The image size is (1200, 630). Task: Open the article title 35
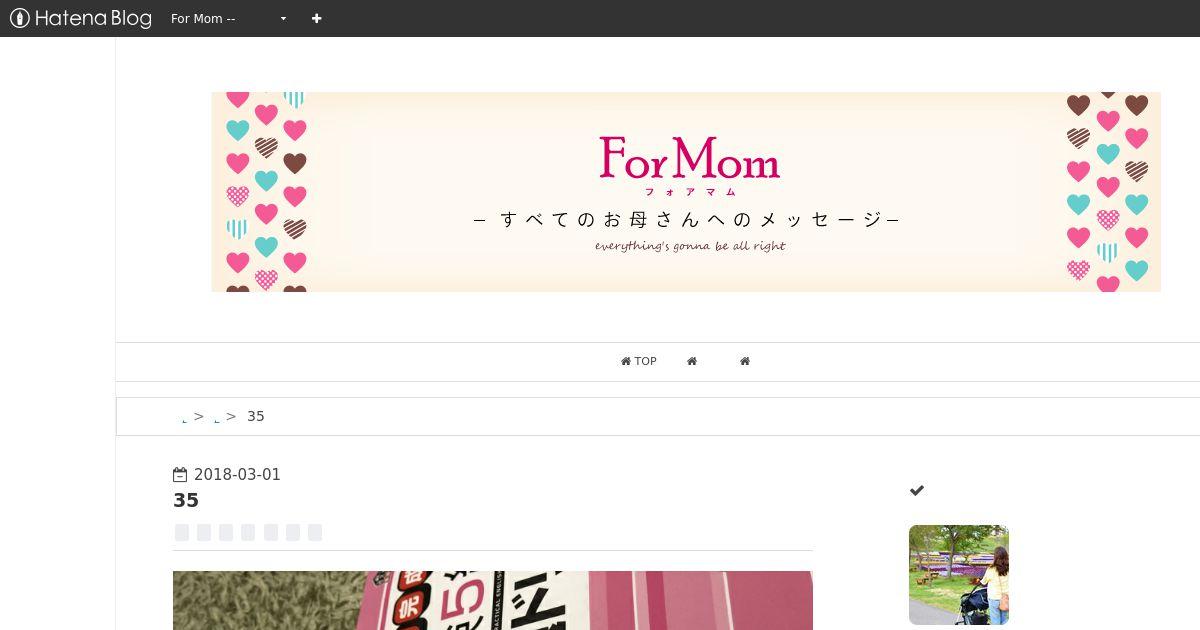(186, 500)
